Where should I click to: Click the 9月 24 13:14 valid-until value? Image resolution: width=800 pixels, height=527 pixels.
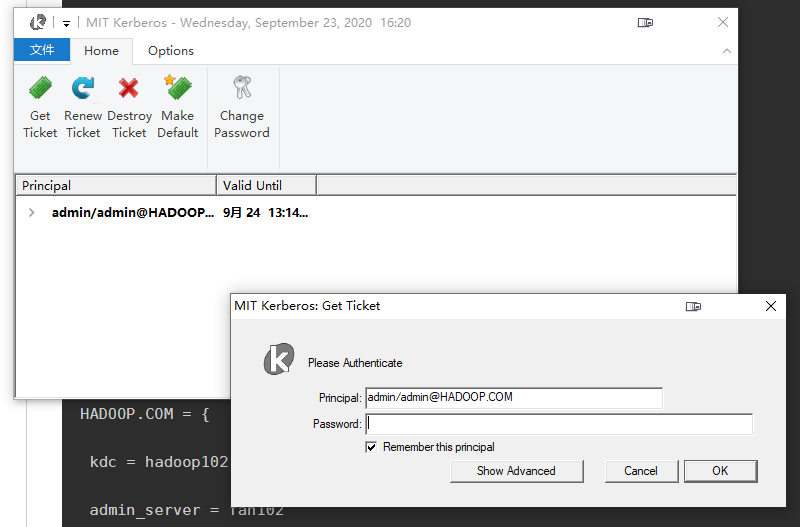[x=265, y=213]
